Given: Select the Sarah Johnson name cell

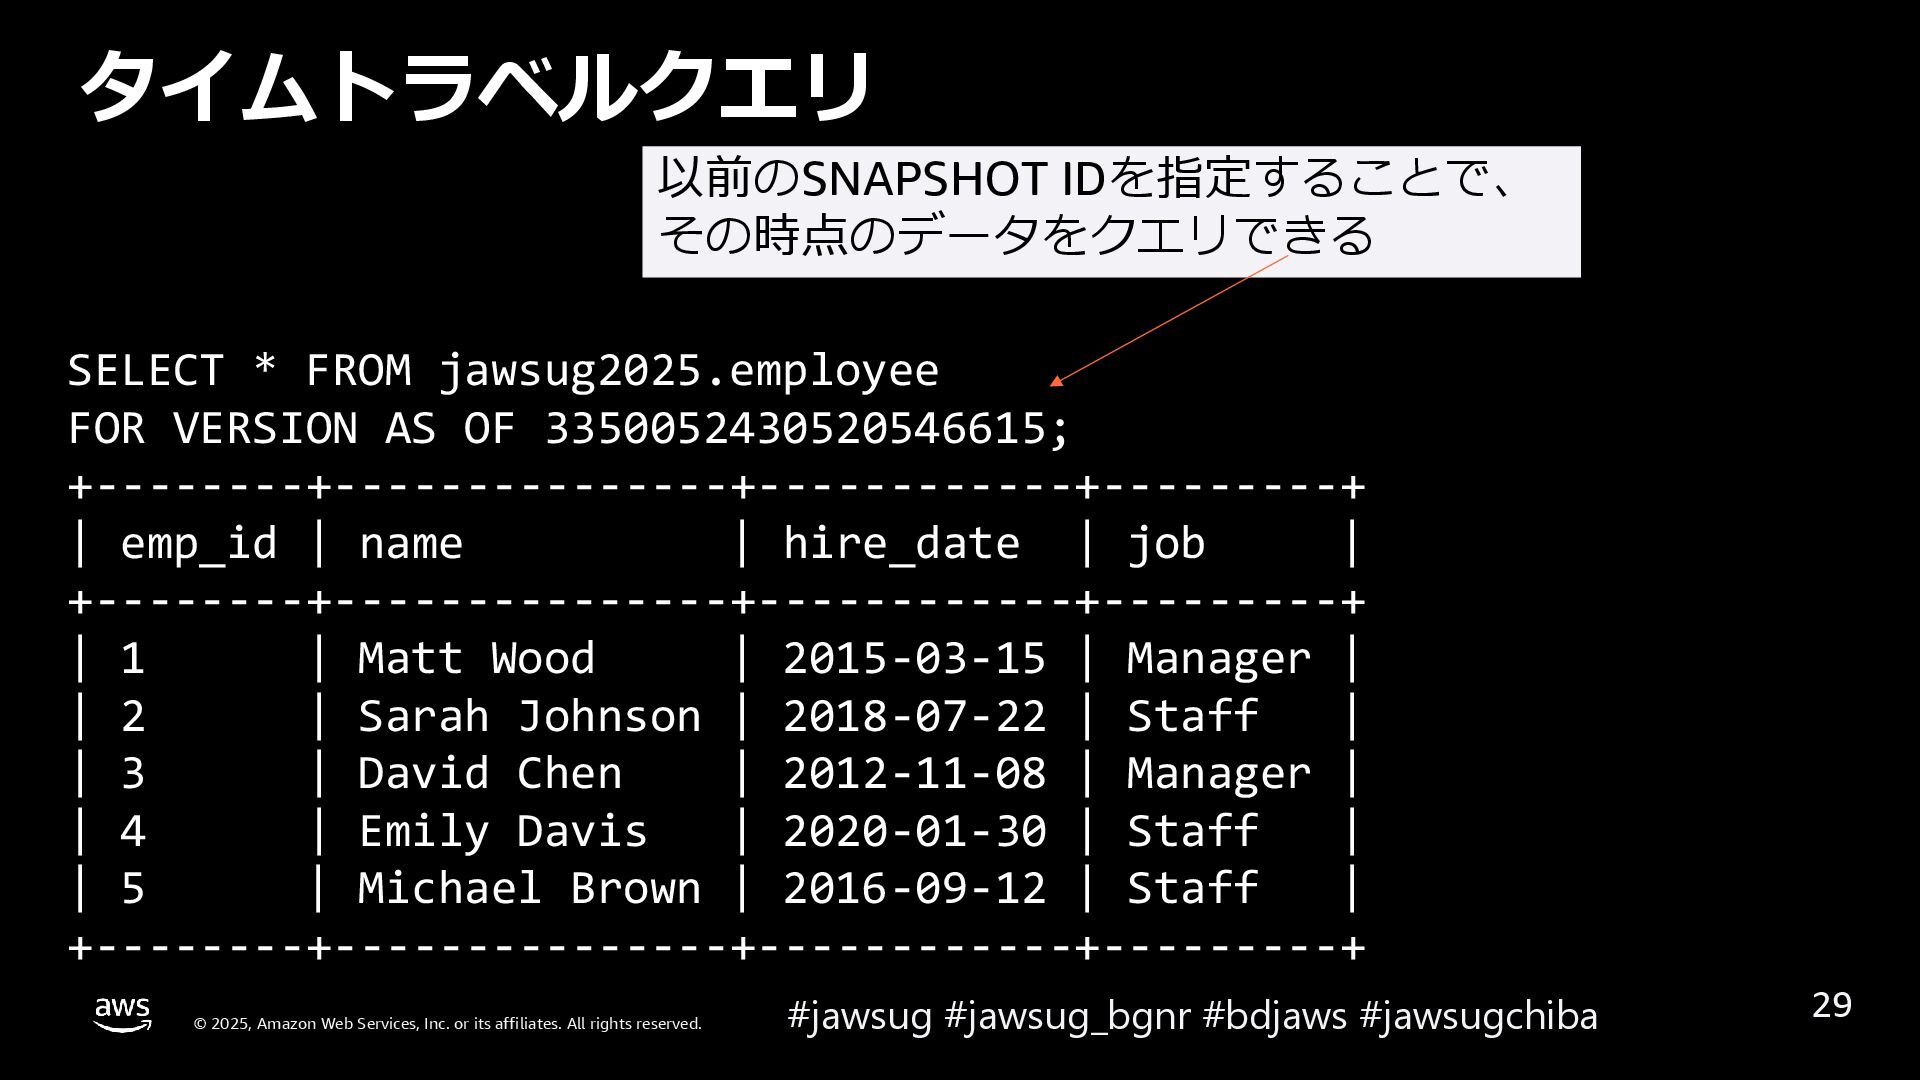Looking at the screenshot, I should pyautogui.click(x=529, y=717).
